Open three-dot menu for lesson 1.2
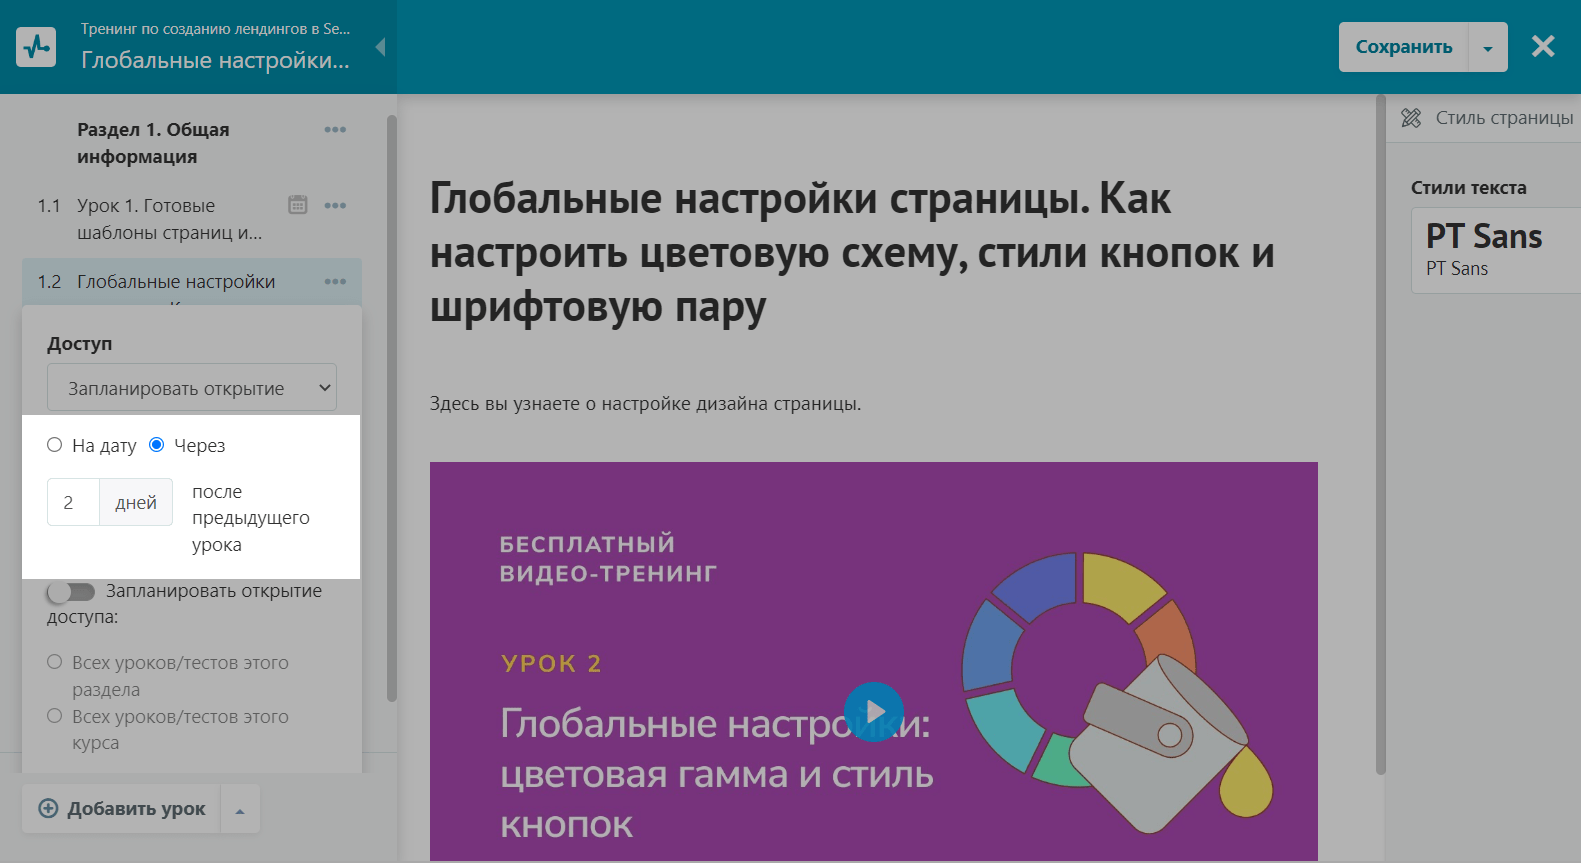1581x863 pixels. [335, 282]
